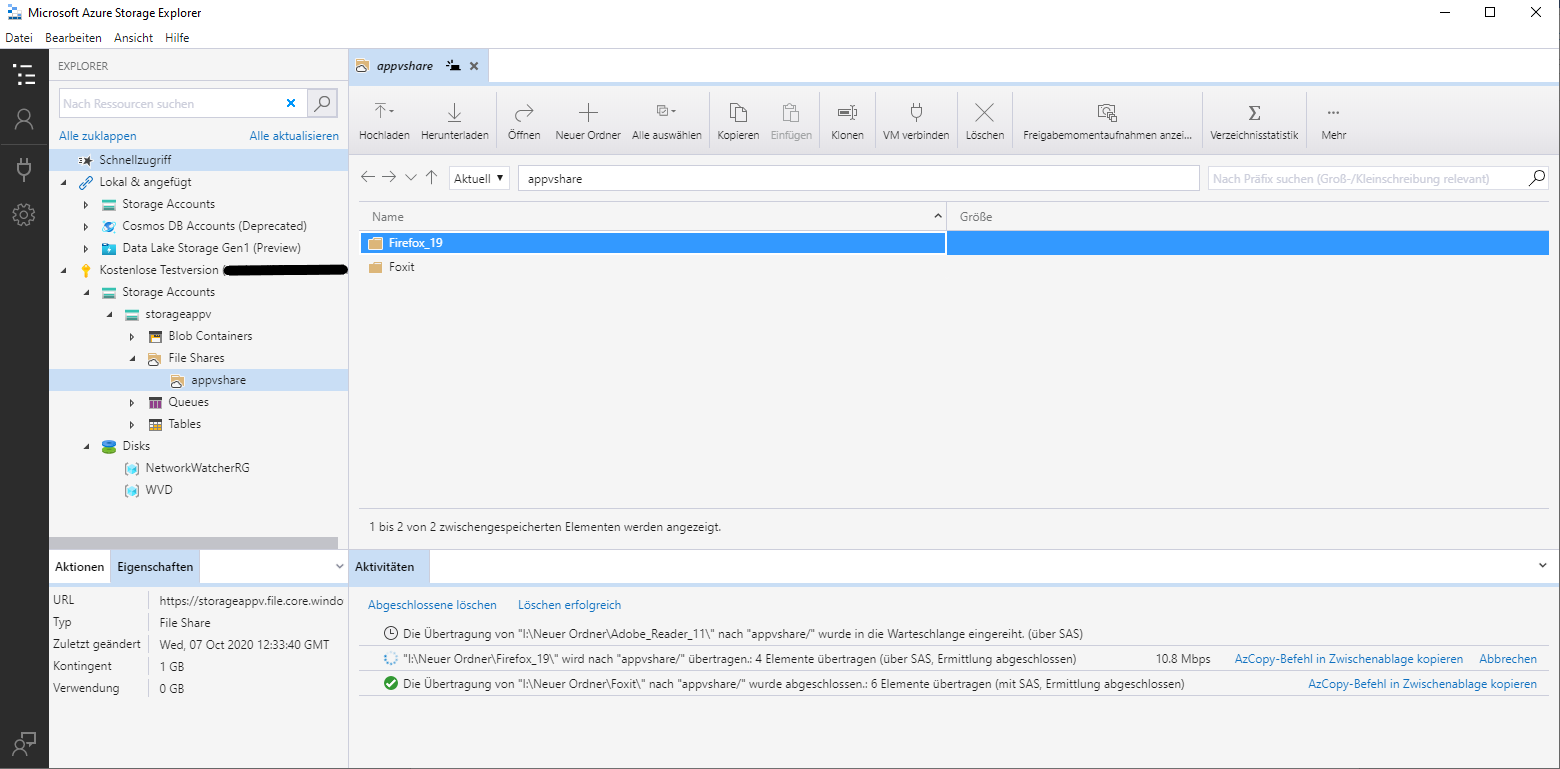Click the Hochladen upload toolbar button
The height and width of the screenshot is (769, 1560).
384,120
